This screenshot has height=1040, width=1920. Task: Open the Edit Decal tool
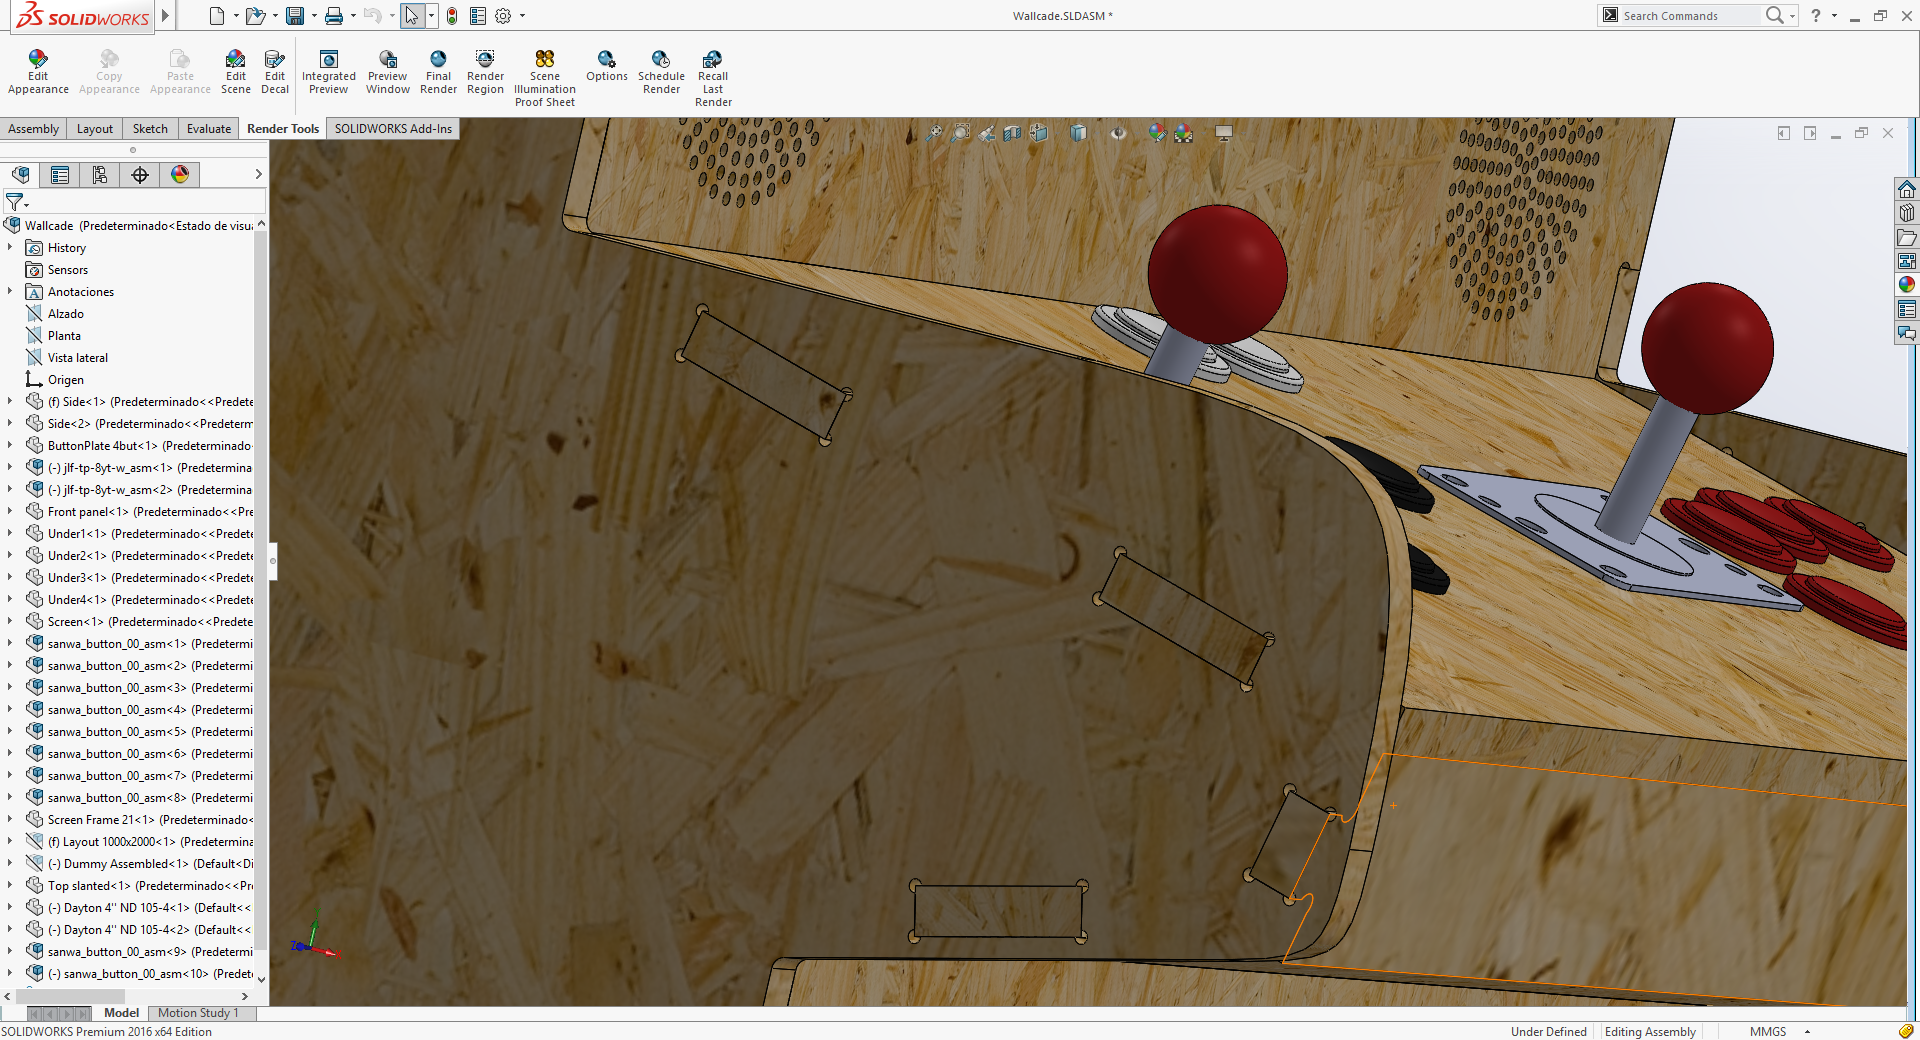[x=275, y=72]
